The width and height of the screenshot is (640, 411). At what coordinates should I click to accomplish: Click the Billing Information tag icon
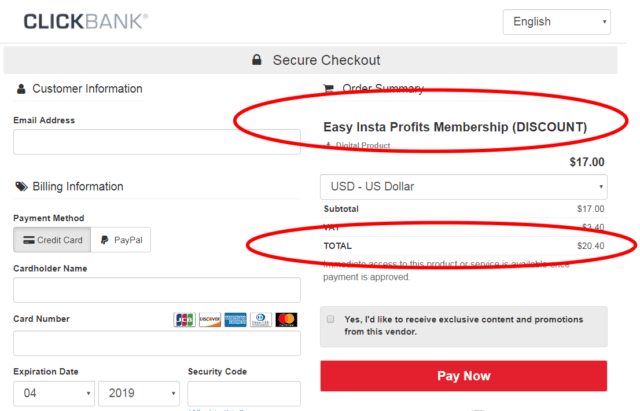(x=21, y=187)
